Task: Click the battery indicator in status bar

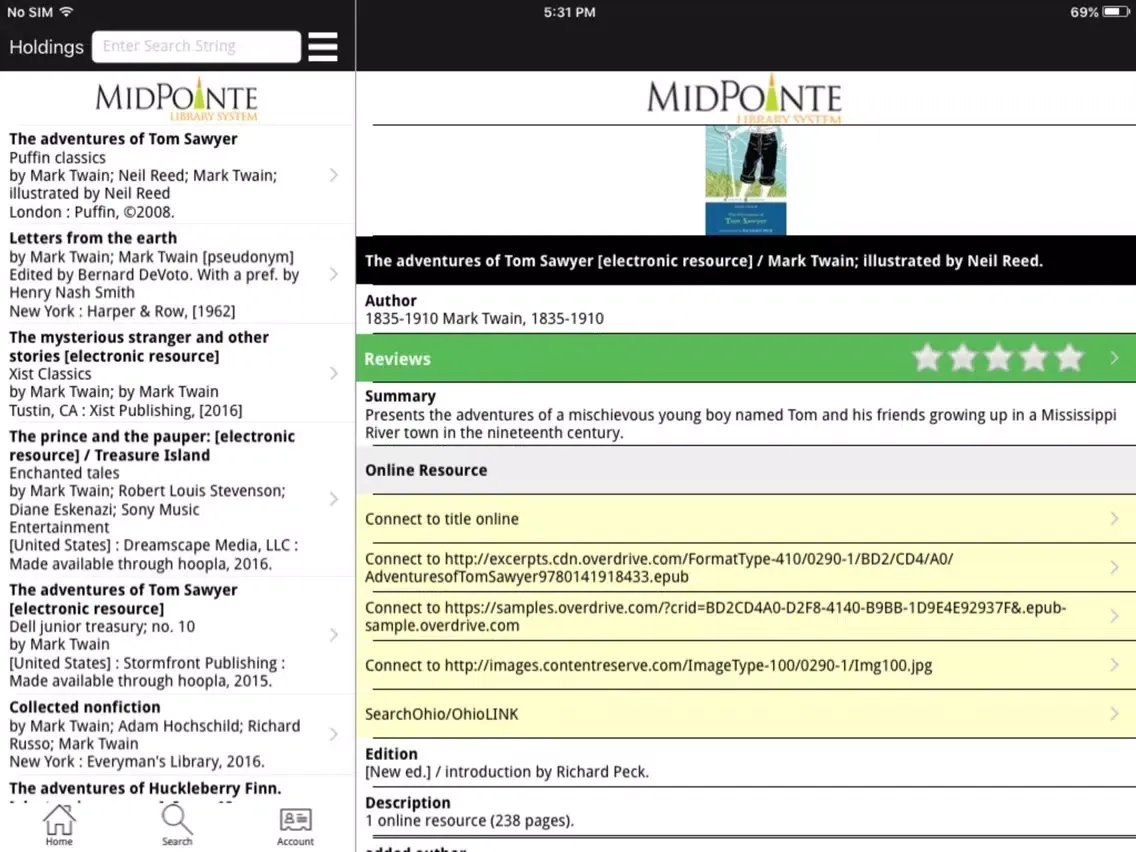Action: tap(1115, 12)
